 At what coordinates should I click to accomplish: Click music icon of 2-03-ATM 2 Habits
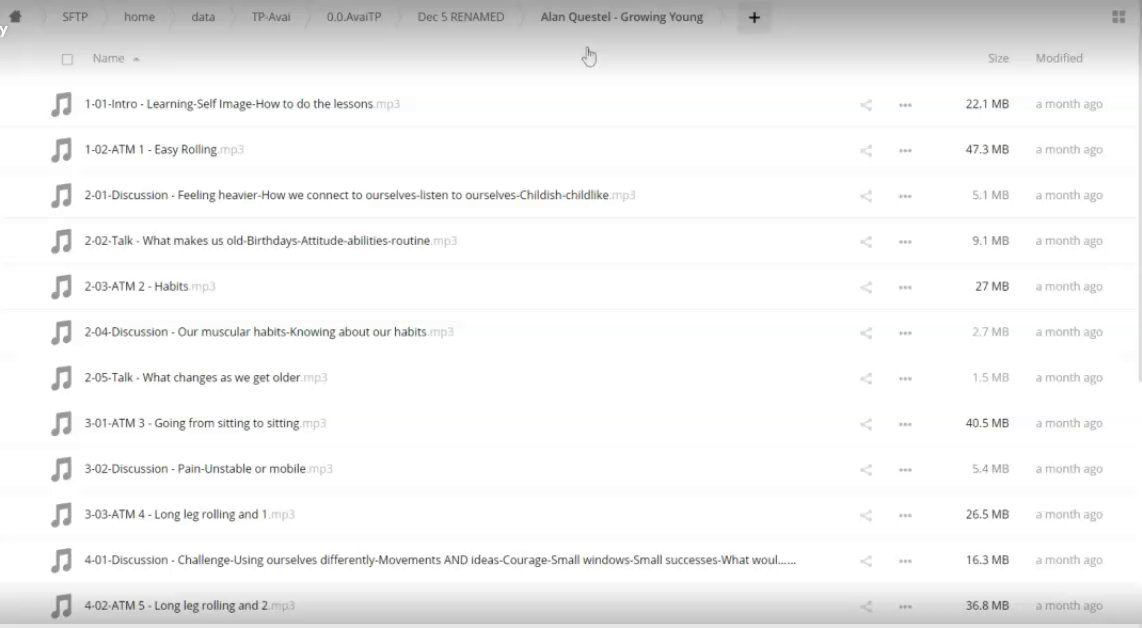(x=62, y=286)
